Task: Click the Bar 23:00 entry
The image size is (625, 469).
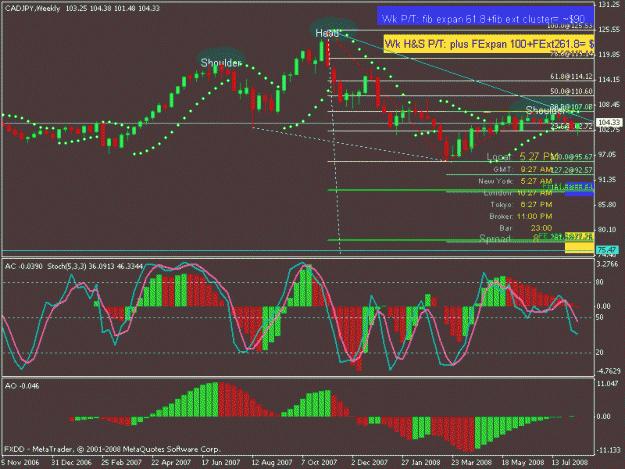Action: [526, 228]
